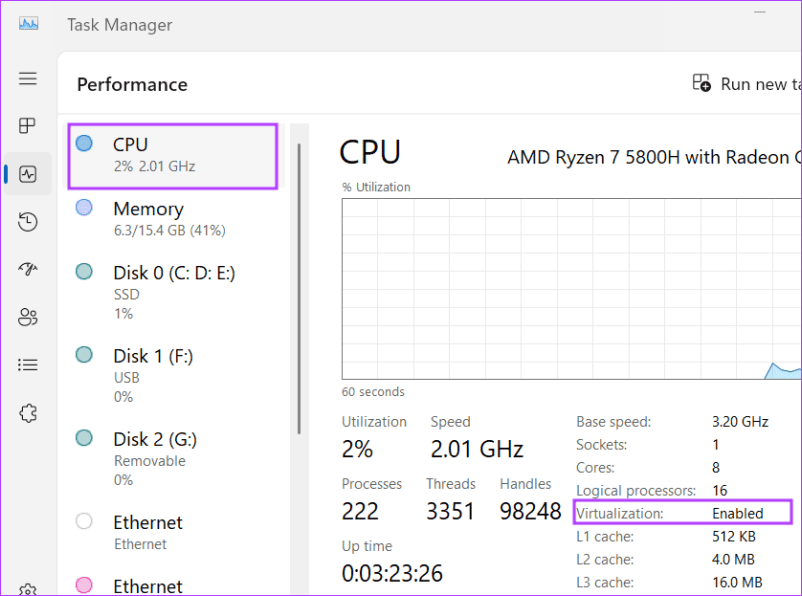
Task: Open the Processes view in sidebar
Action: coord(27,126)
